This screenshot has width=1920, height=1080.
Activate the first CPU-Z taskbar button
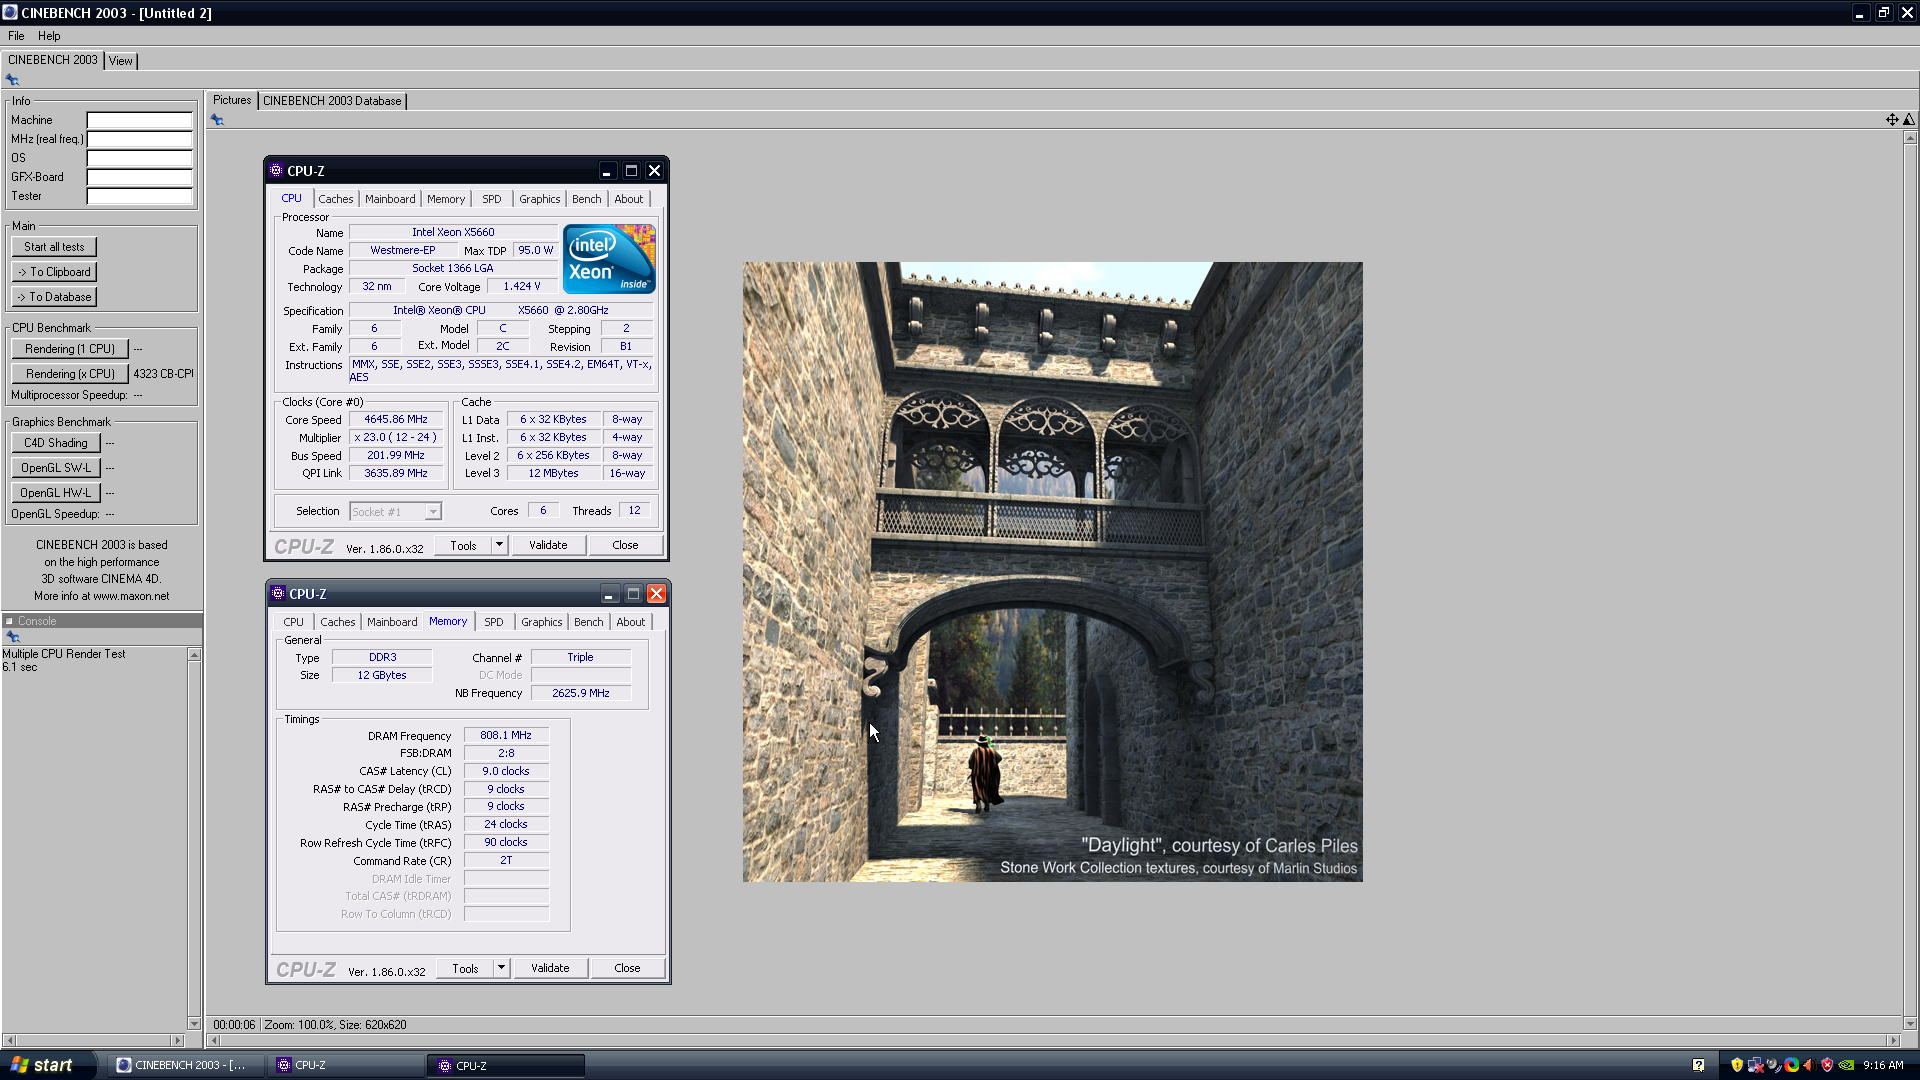point(347,1065)
